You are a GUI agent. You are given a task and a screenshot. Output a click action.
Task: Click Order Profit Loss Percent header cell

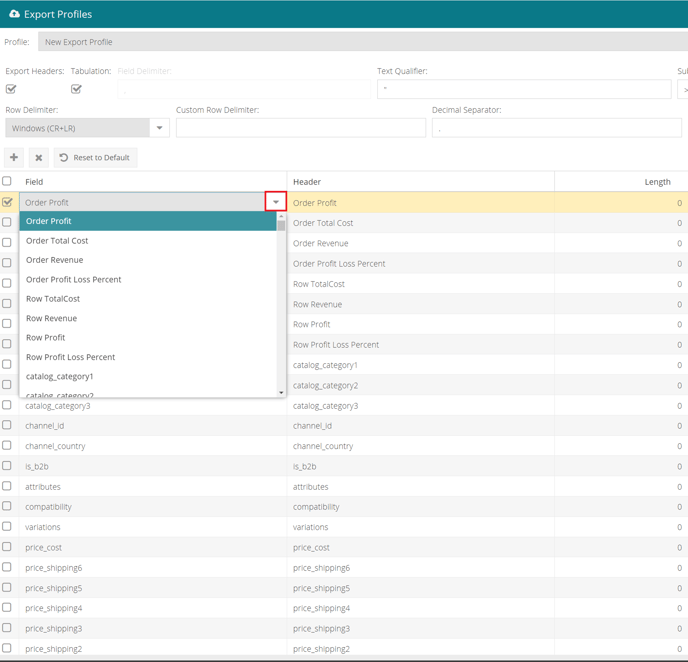click(x=420, y=264)
